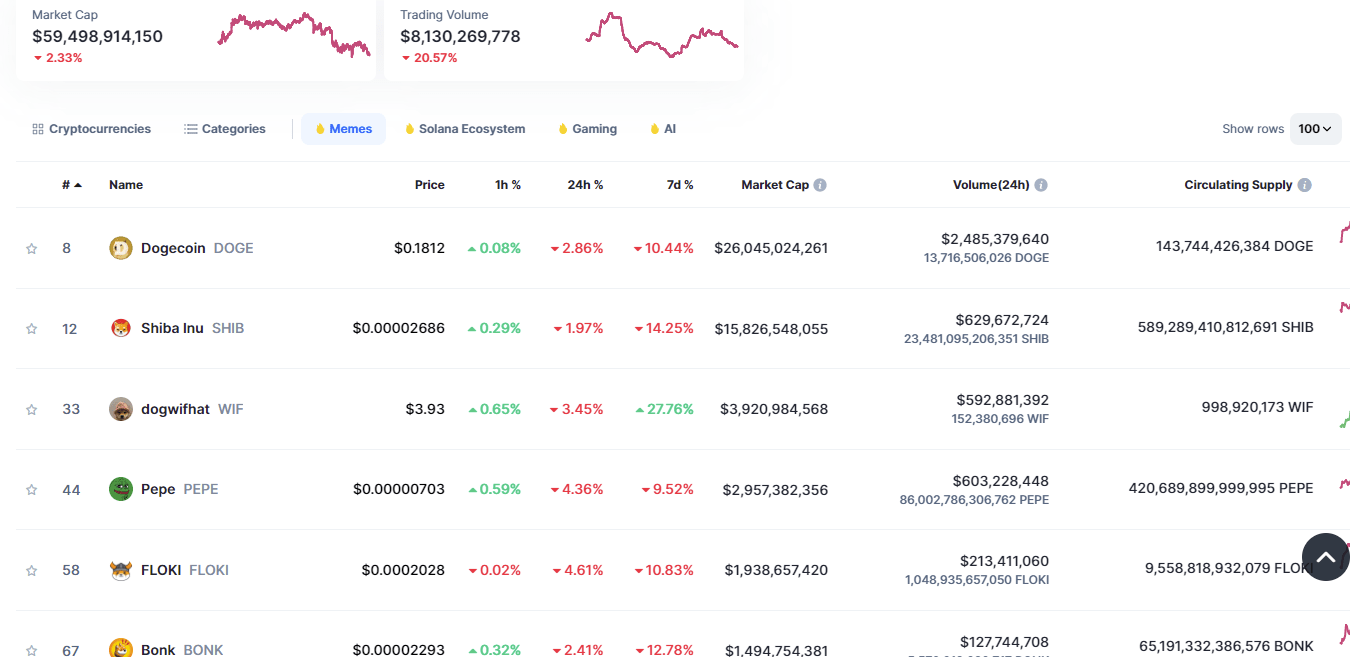Viewport: 1366px width, 657px height.
Task: Select the Gaming category tab
Action: tap(587, 129)
